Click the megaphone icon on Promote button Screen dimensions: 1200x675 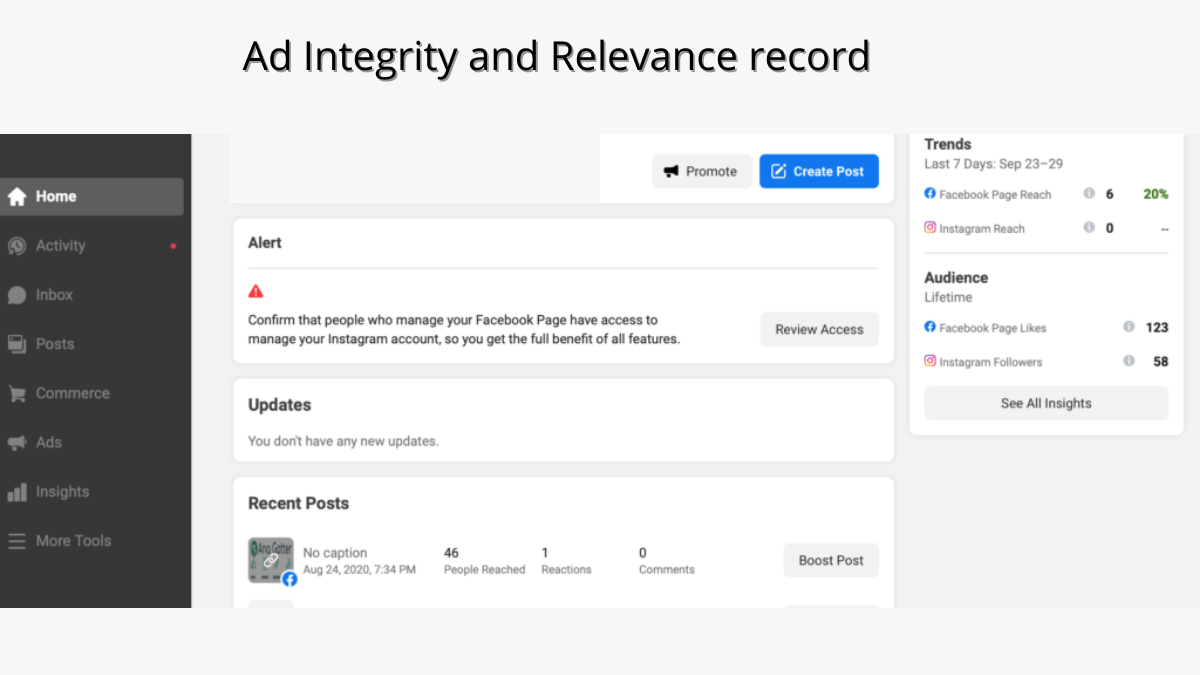click(x=672, y=171)
